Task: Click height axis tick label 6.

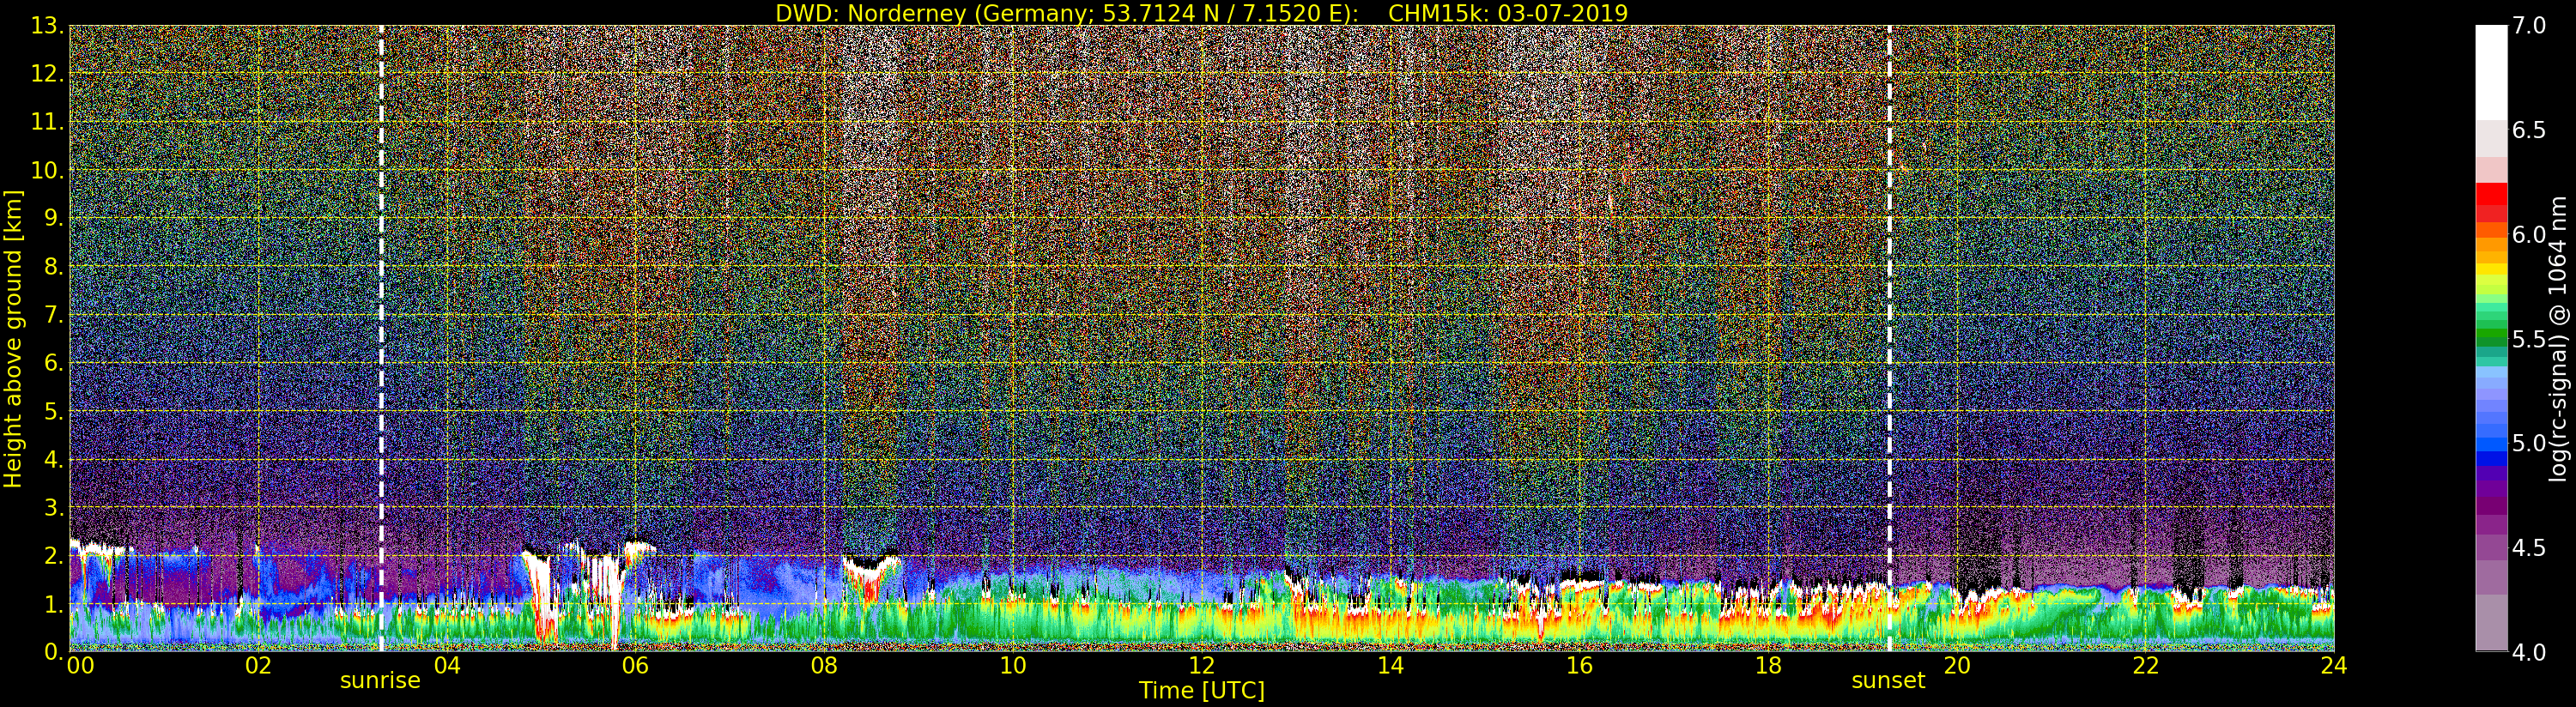Action: point(54,363)
